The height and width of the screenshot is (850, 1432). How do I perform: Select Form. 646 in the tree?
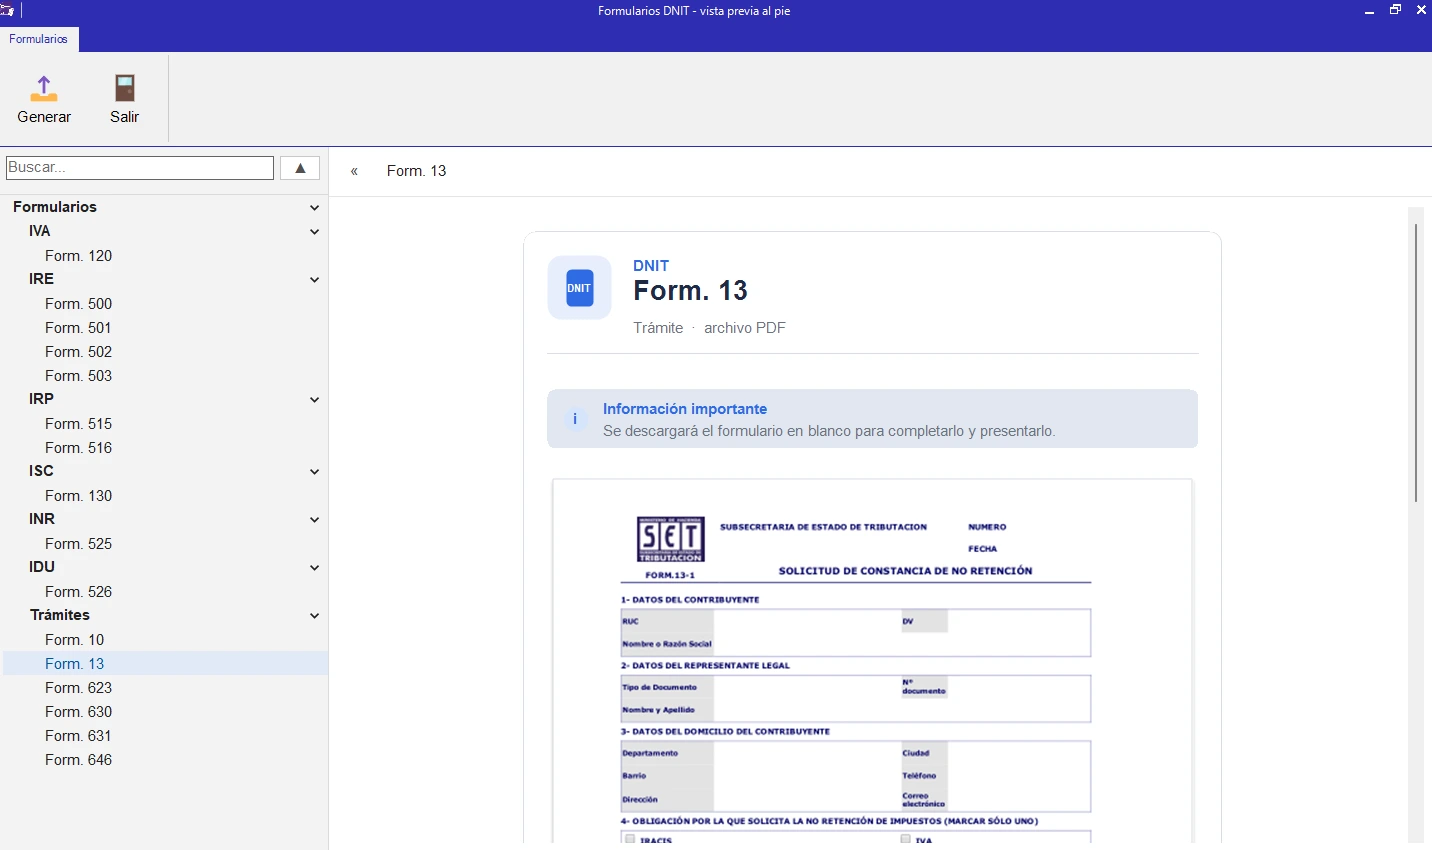point(79,760)
